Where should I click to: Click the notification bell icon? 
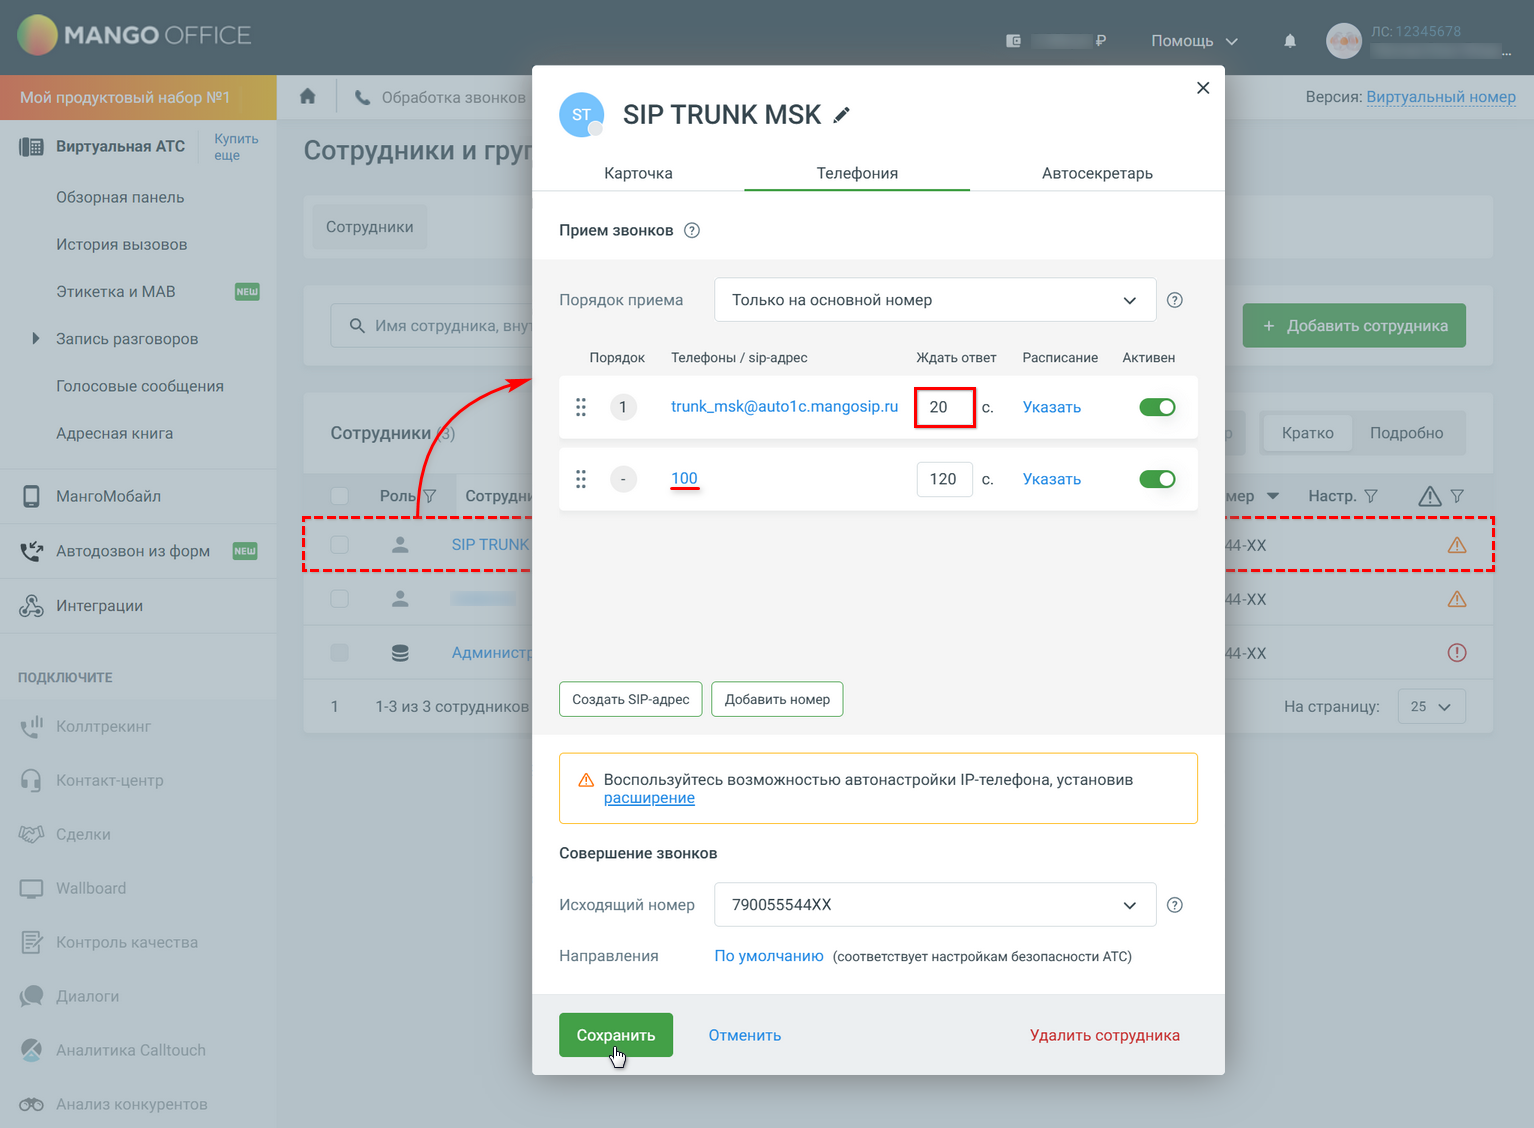(x=1290, y=41)
